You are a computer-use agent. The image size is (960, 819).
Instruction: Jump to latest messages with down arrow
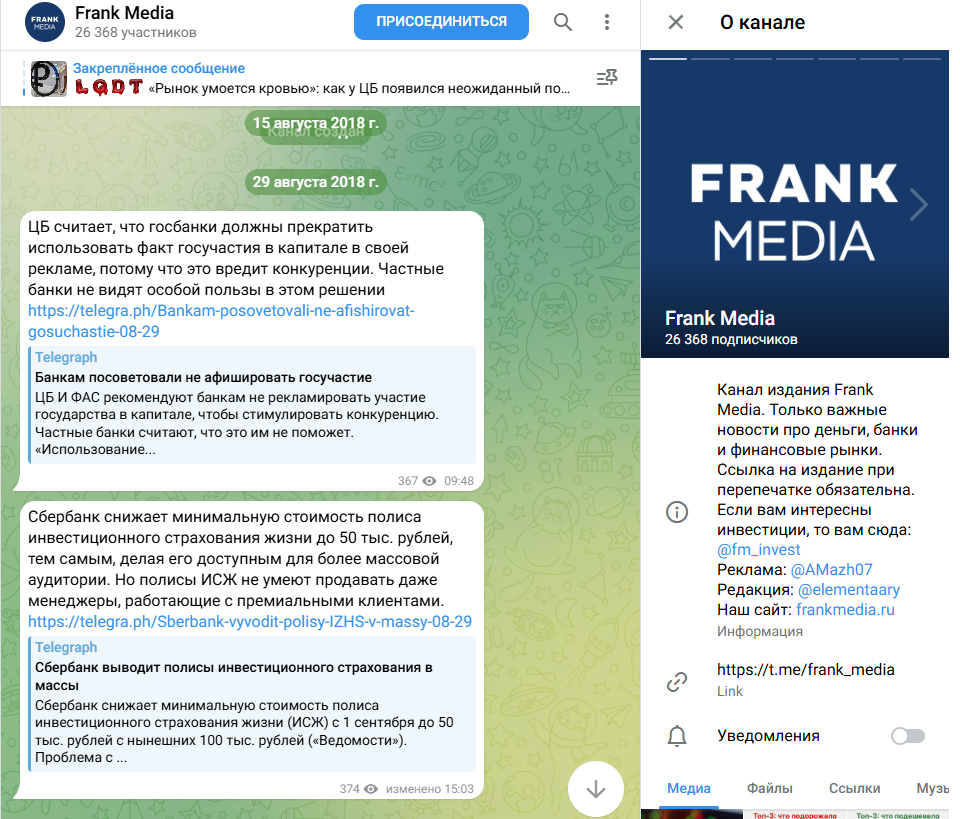(596, 789)
